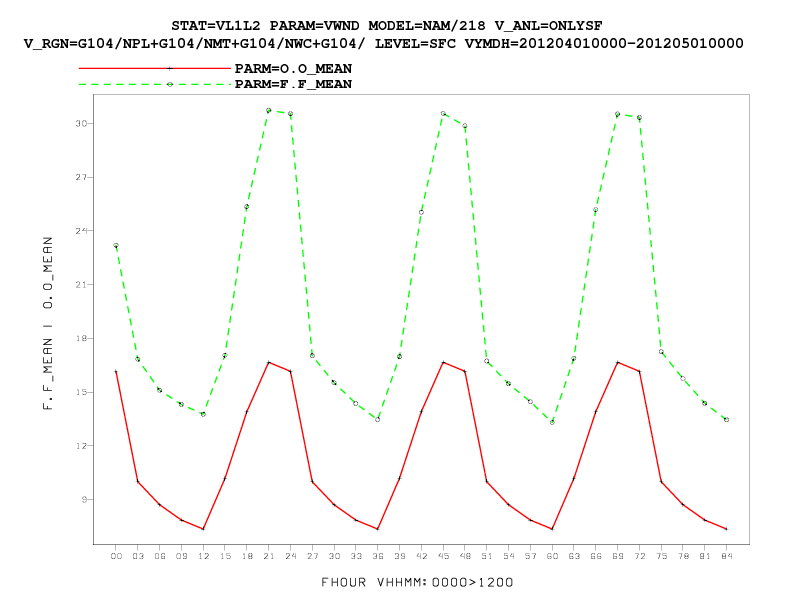The image size is (792, 612).
Task: Click the x-axis tick label 30
Action: [334, 556]
